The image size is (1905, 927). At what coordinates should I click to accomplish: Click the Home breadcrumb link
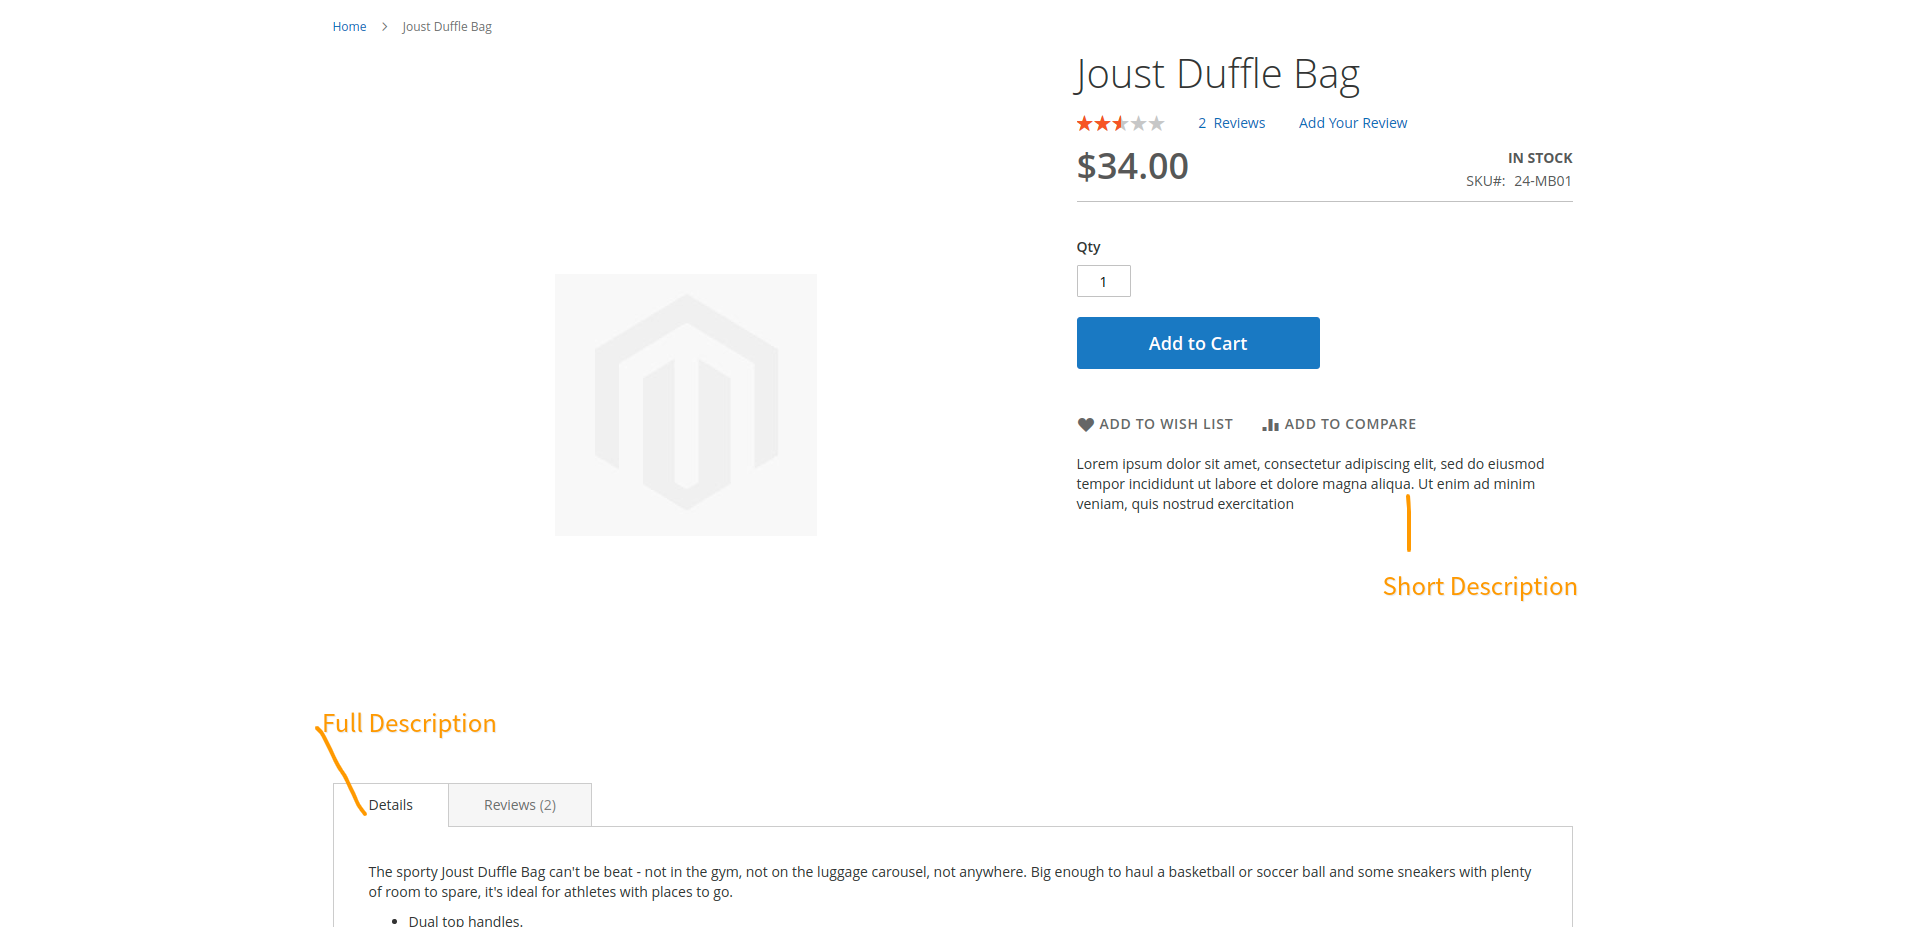349,27
